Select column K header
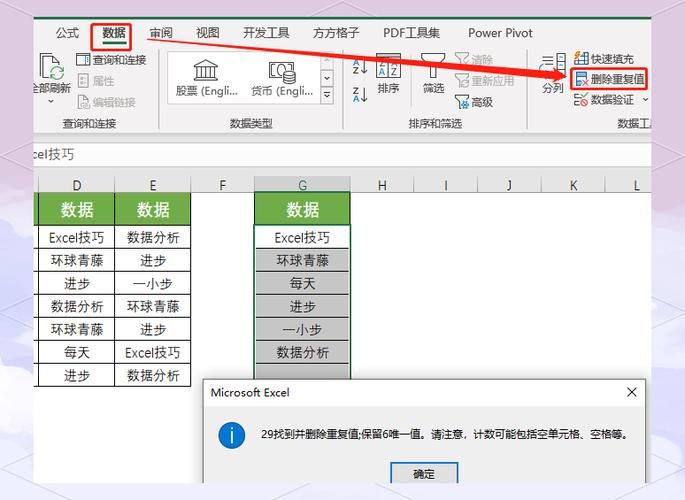The width and height of the screenshot is (685, 500). [x=573, y=185]
